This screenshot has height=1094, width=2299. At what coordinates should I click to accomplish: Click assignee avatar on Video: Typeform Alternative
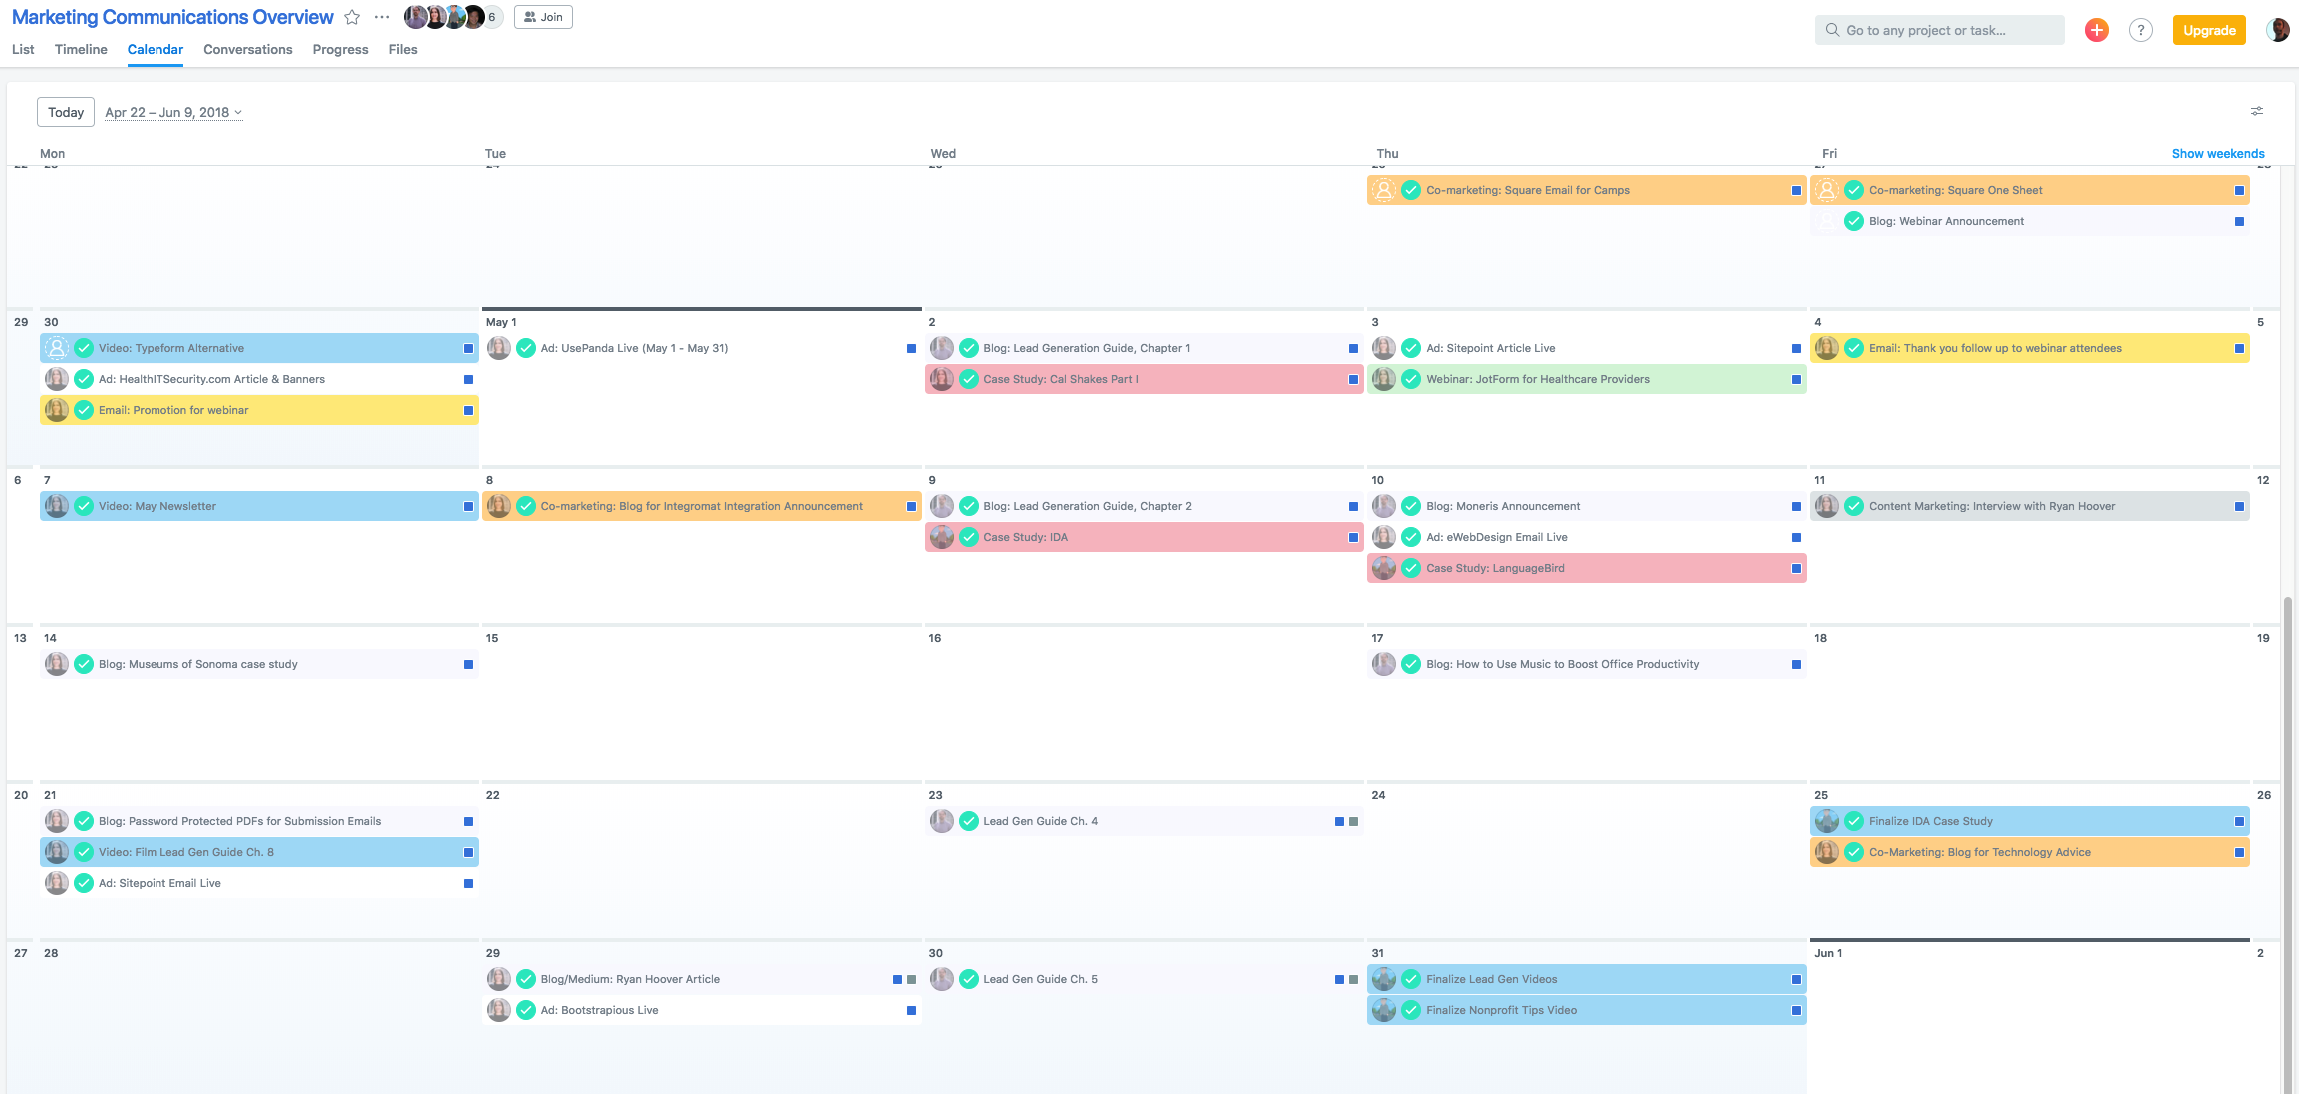pyautogui.click(x=57, y=348)
